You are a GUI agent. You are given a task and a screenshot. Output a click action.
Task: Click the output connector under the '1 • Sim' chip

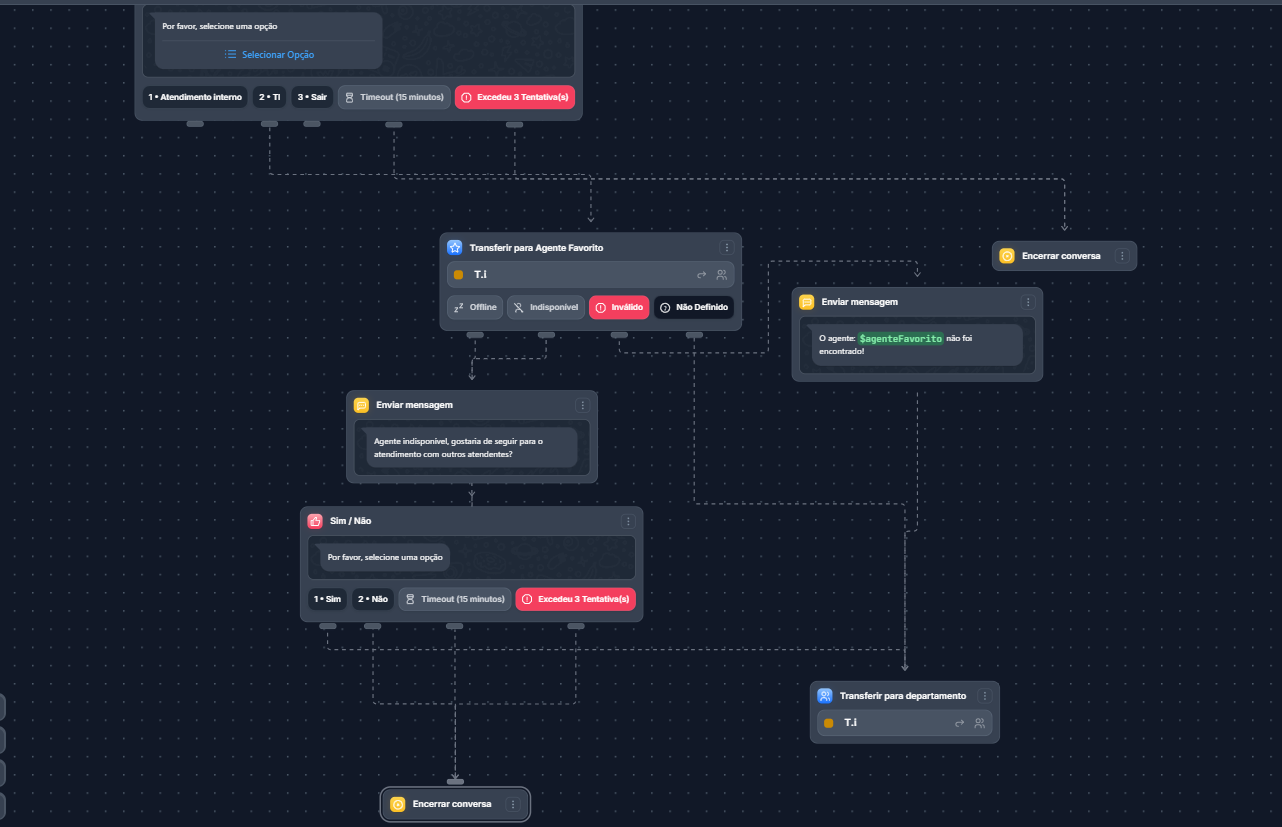327,626
